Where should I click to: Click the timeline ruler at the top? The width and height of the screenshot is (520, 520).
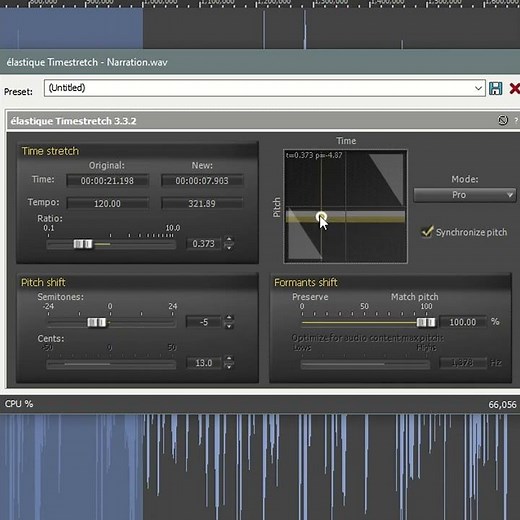pyautogui.click(x=260, y=4)
